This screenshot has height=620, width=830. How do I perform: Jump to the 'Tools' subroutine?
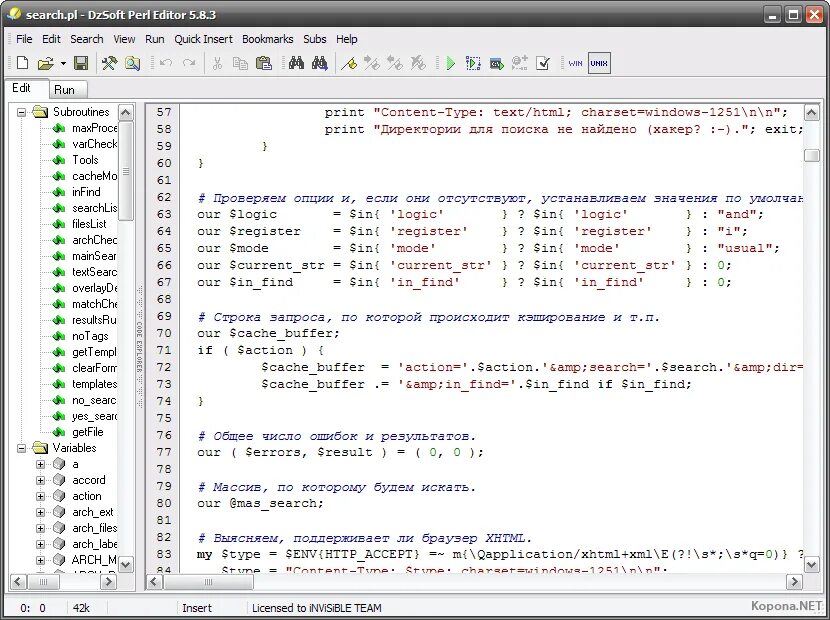pyautogui.click(x=85, y=160)
